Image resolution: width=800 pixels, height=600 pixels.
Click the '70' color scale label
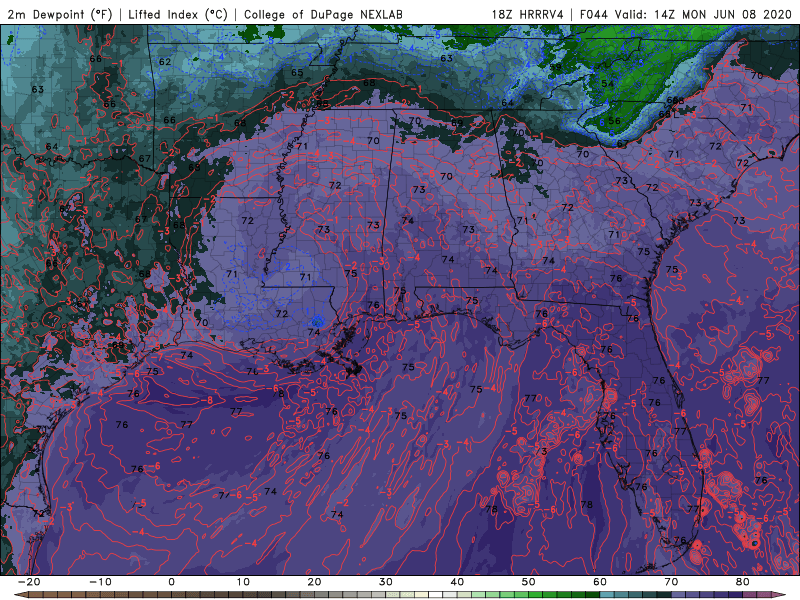pyautogui.click(x=671, y=582)
